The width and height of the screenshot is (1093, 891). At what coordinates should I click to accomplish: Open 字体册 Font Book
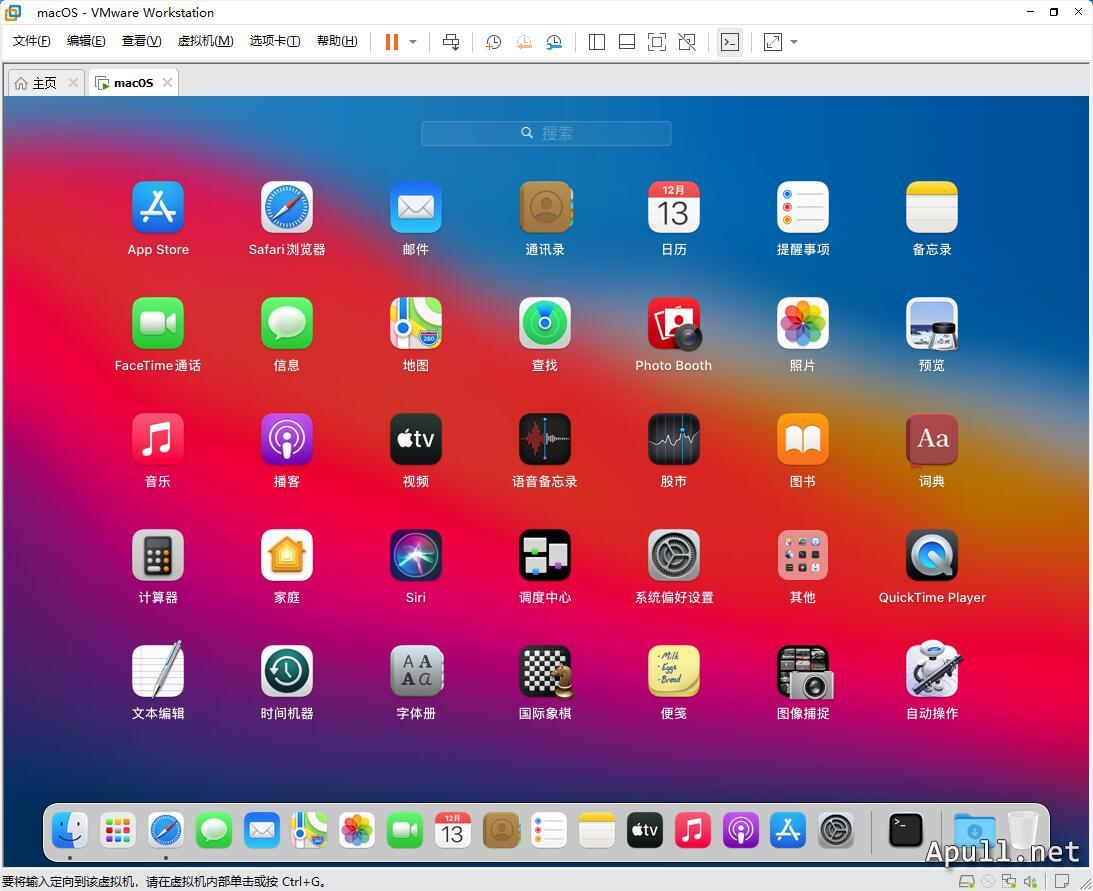pos(415,671)
